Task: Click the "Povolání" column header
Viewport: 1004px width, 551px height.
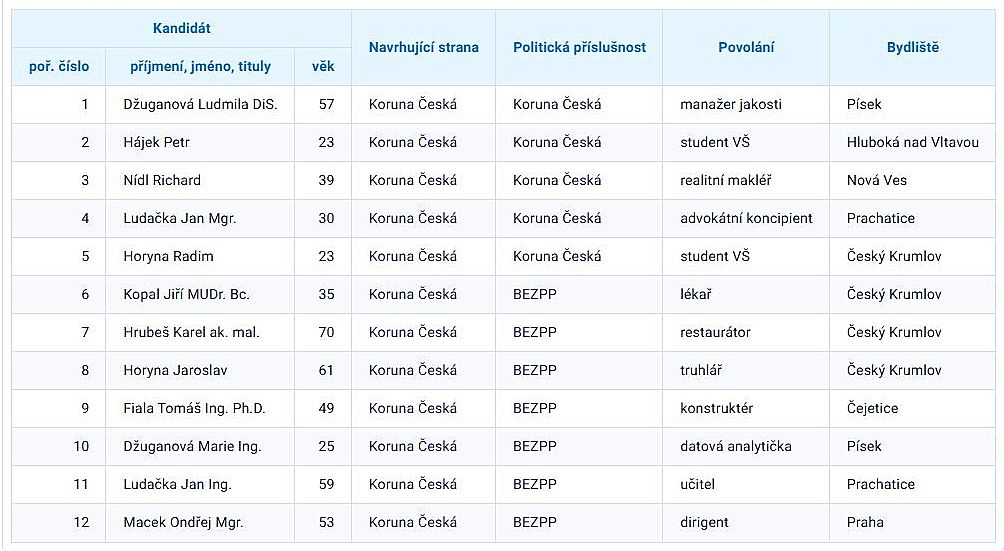Action: pyautogui.click(x=746, y=47)
